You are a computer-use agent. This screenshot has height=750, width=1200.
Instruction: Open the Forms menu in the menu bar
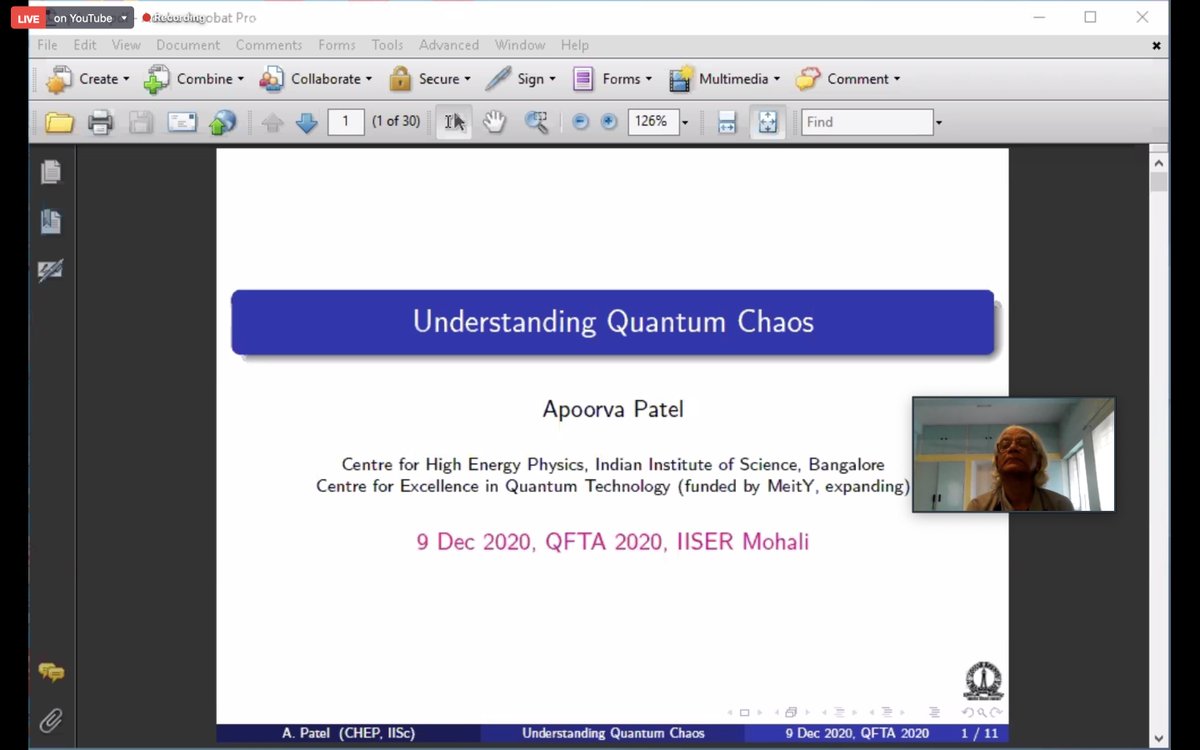click(337, 45)
